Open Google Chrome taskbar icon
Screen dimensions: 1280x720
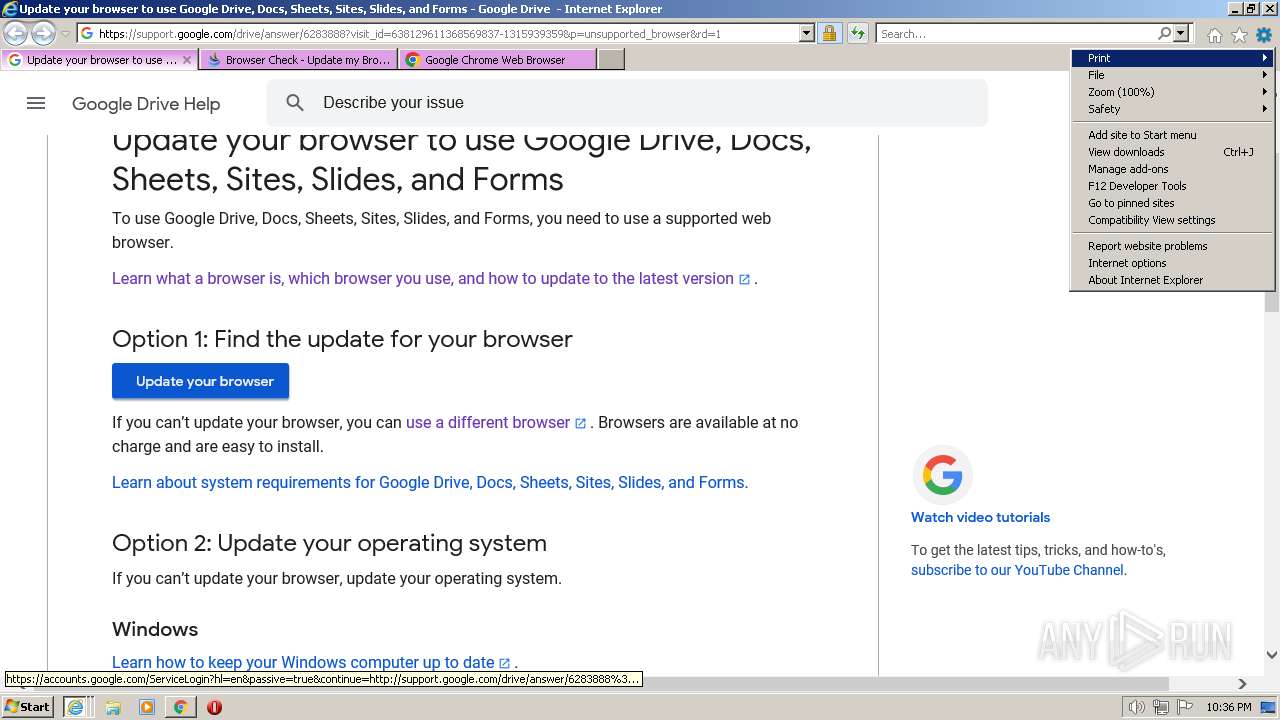click(x=180, y=707)
